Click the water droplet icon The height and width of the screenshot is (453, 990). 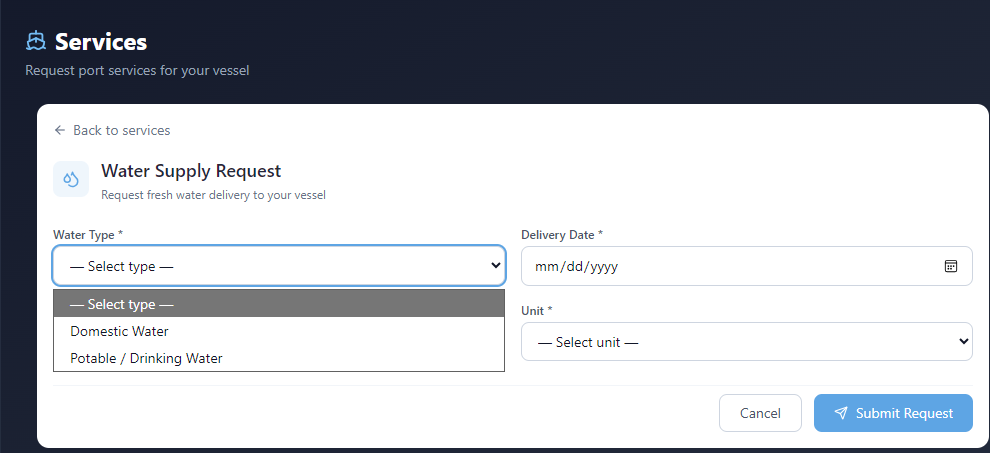(x=71, y=179)
